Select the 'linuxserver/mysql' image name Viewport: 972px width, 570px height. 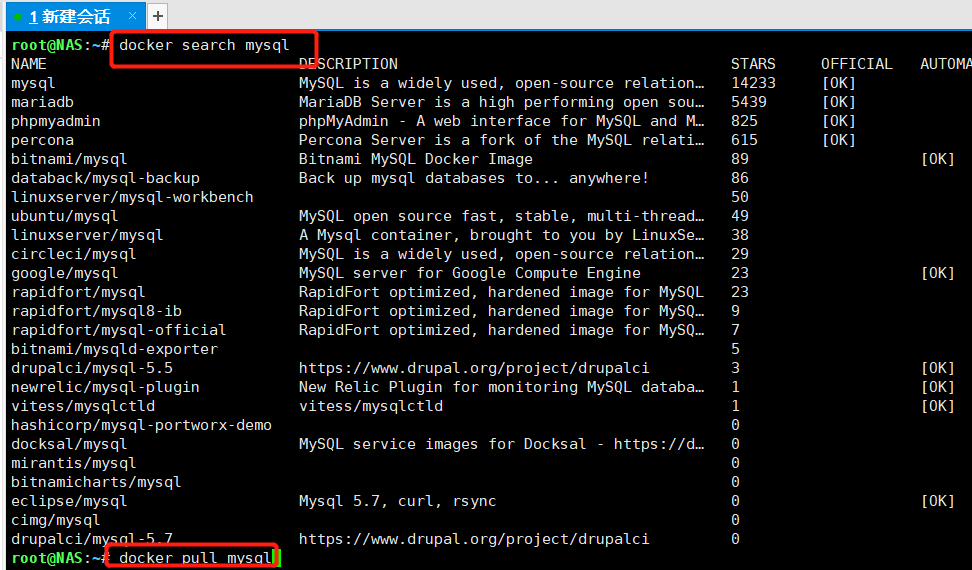[87, 235]
